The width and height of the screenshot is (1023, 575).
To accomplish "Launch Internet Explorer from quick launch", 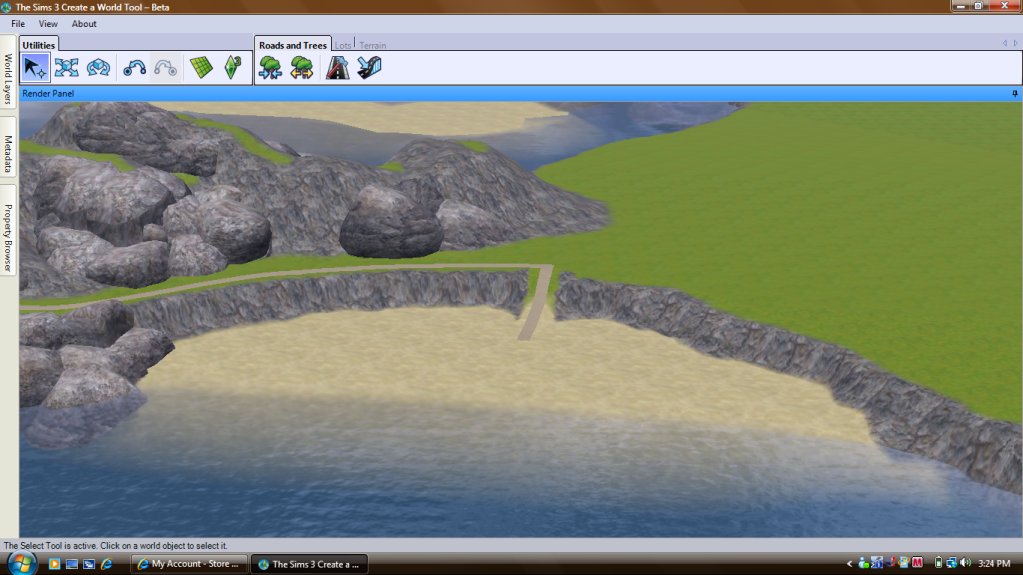I will tap(106, 564).
